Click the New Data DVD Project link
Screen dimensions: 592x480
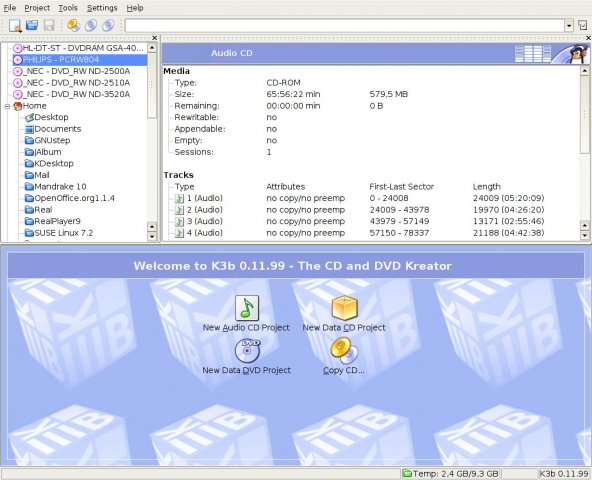pos(247,370)
